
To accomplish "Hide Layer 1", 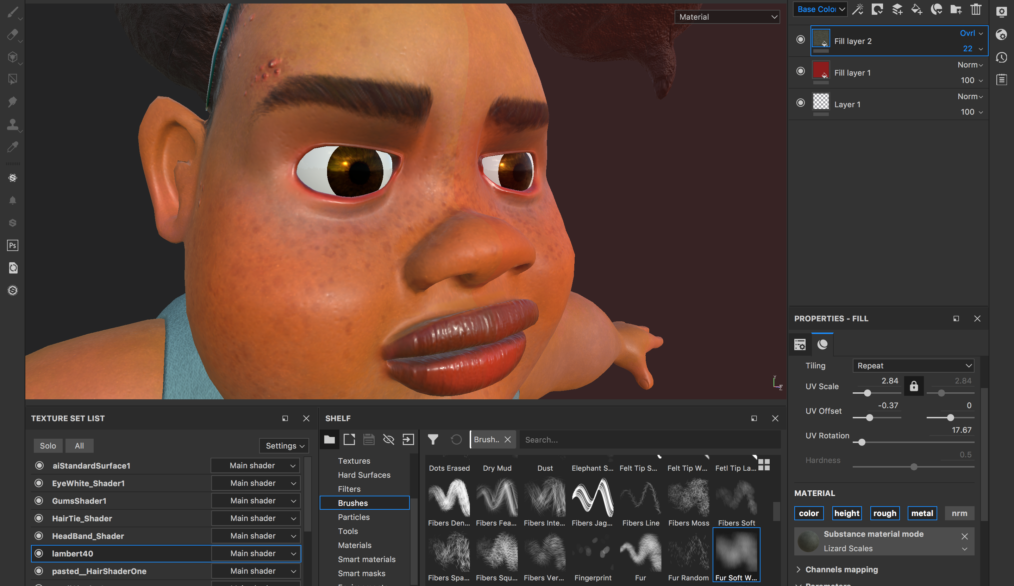I will pos(800,103).
